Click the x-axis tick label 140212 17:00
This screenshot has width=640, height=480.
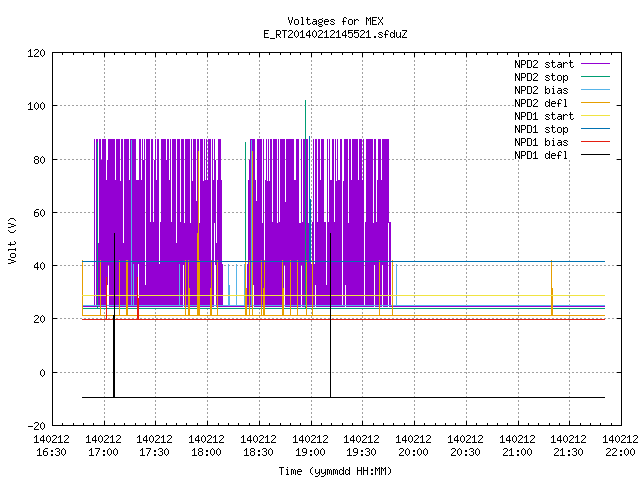pyautogui.click(x=103, y=445)
